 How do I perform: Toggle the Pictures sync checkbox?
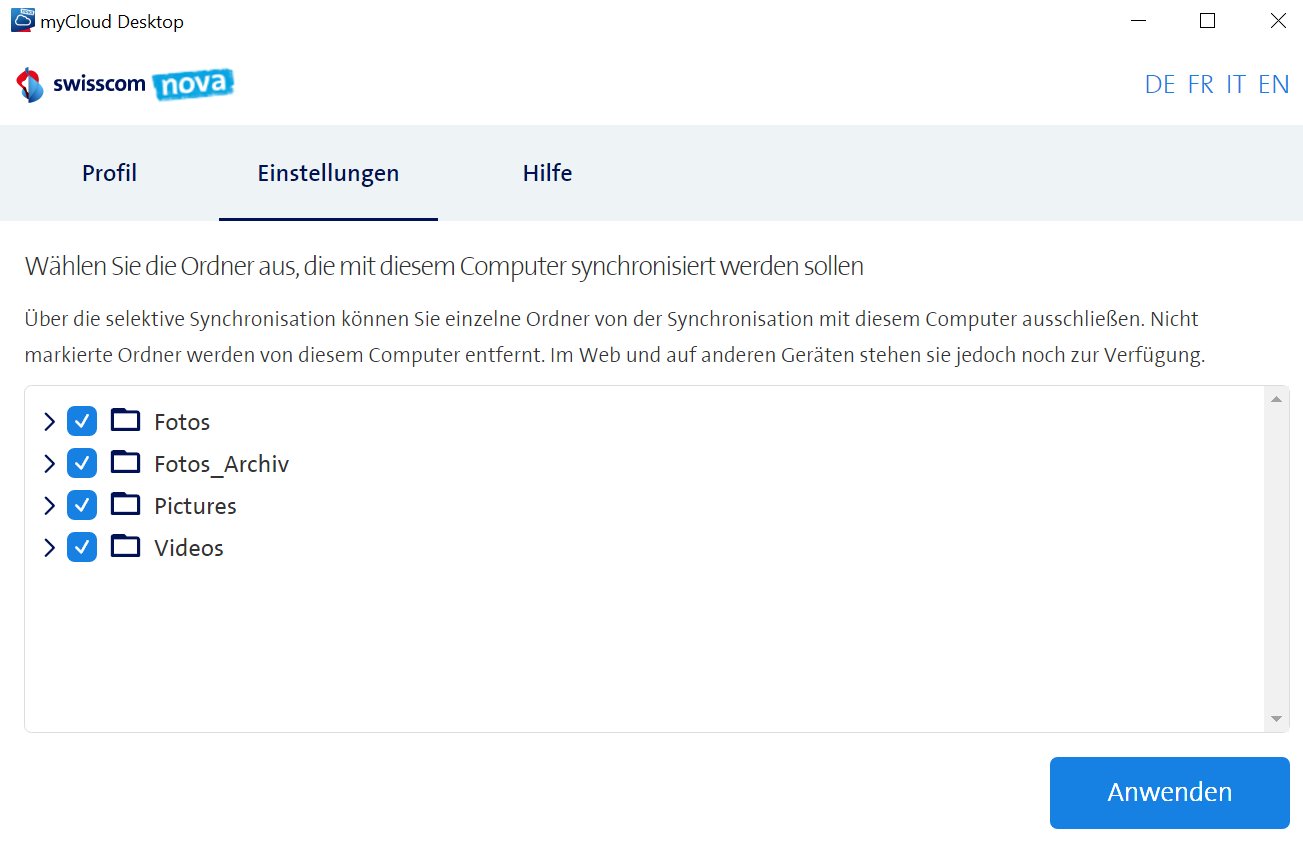pos(81,505)
